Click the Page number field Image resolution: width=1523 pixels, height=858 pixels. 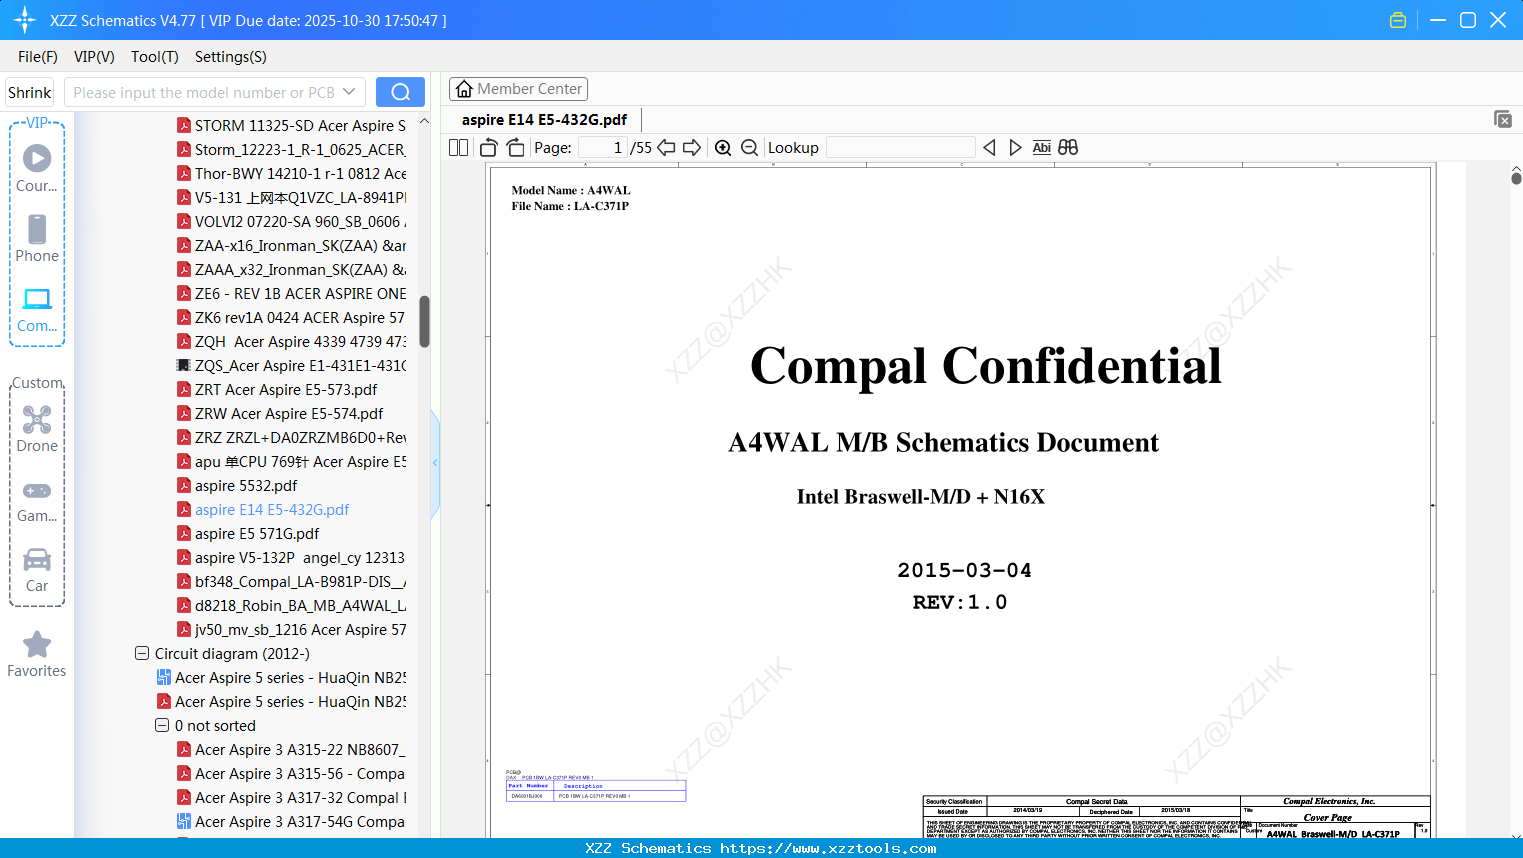602,148
